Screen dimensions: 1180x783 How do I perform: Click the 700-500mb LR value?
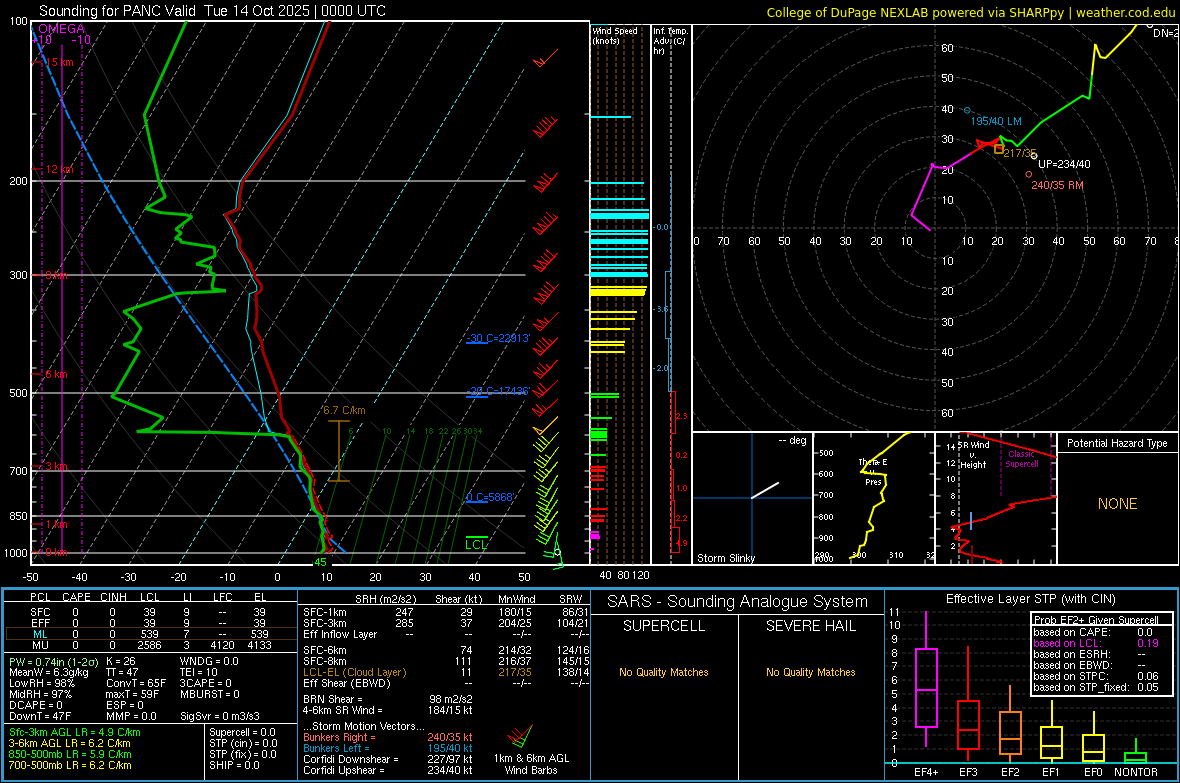point(70,765)
